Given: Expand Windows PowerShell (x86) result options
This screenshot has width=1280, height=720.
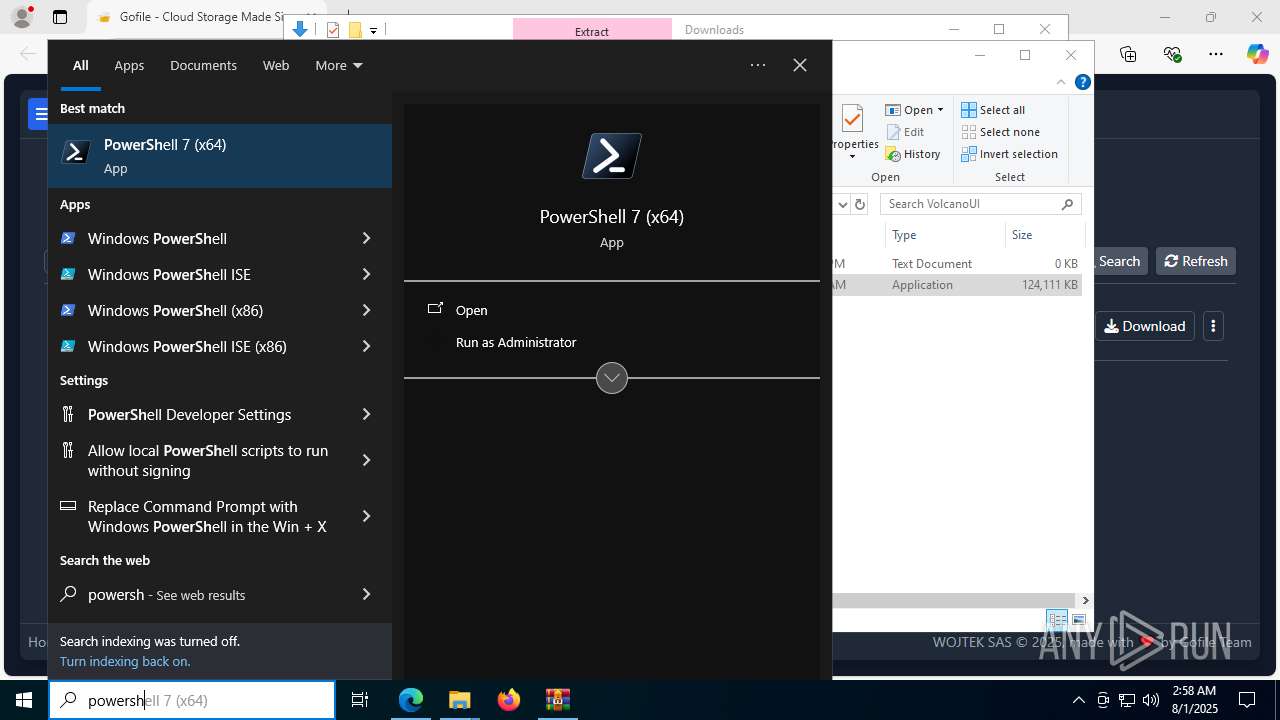Looking at the screenshot, I should click(x=366, y=310).
